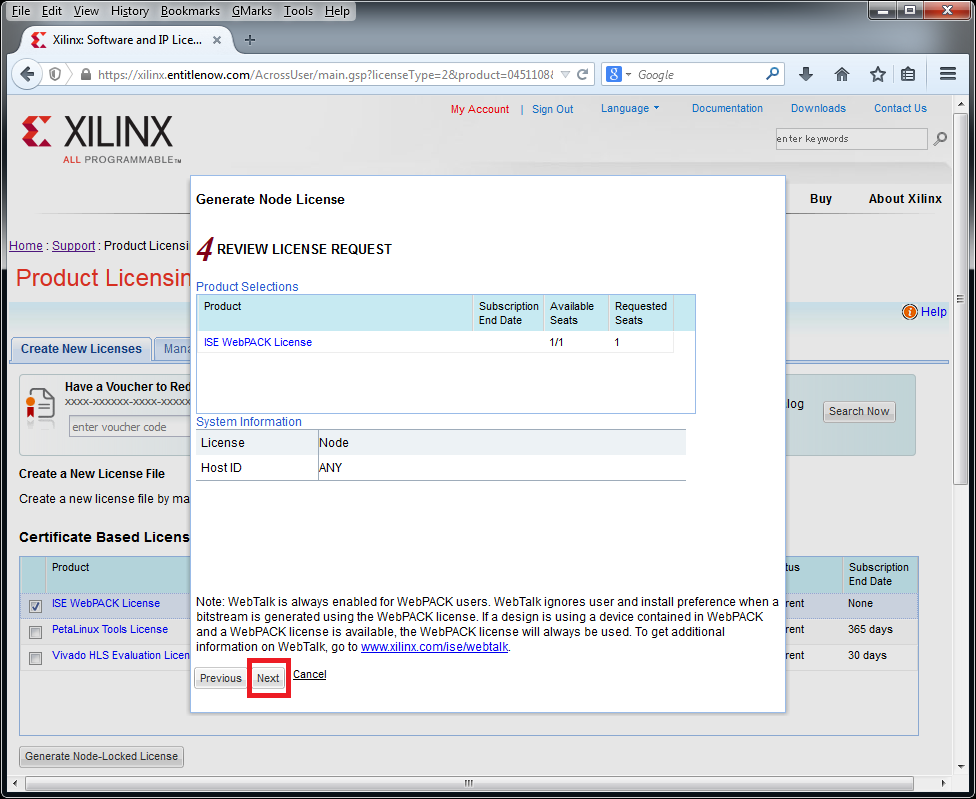Open the www.xilinx.com/ise/webtalk link
This screenshot has height=799, width=976.
point(434,647)
